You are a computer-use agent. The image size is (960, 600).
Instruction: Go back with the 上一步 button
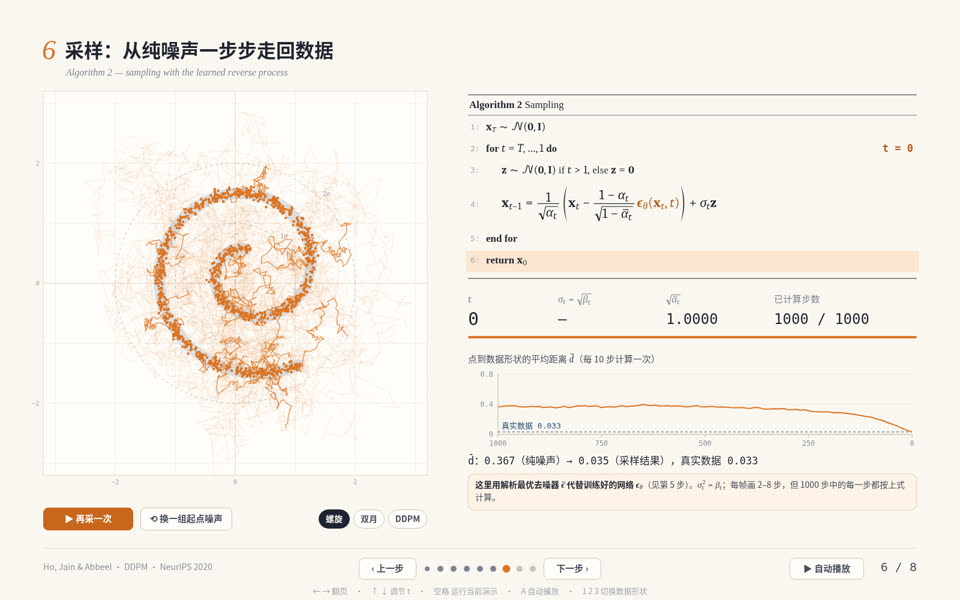(388, 568)
